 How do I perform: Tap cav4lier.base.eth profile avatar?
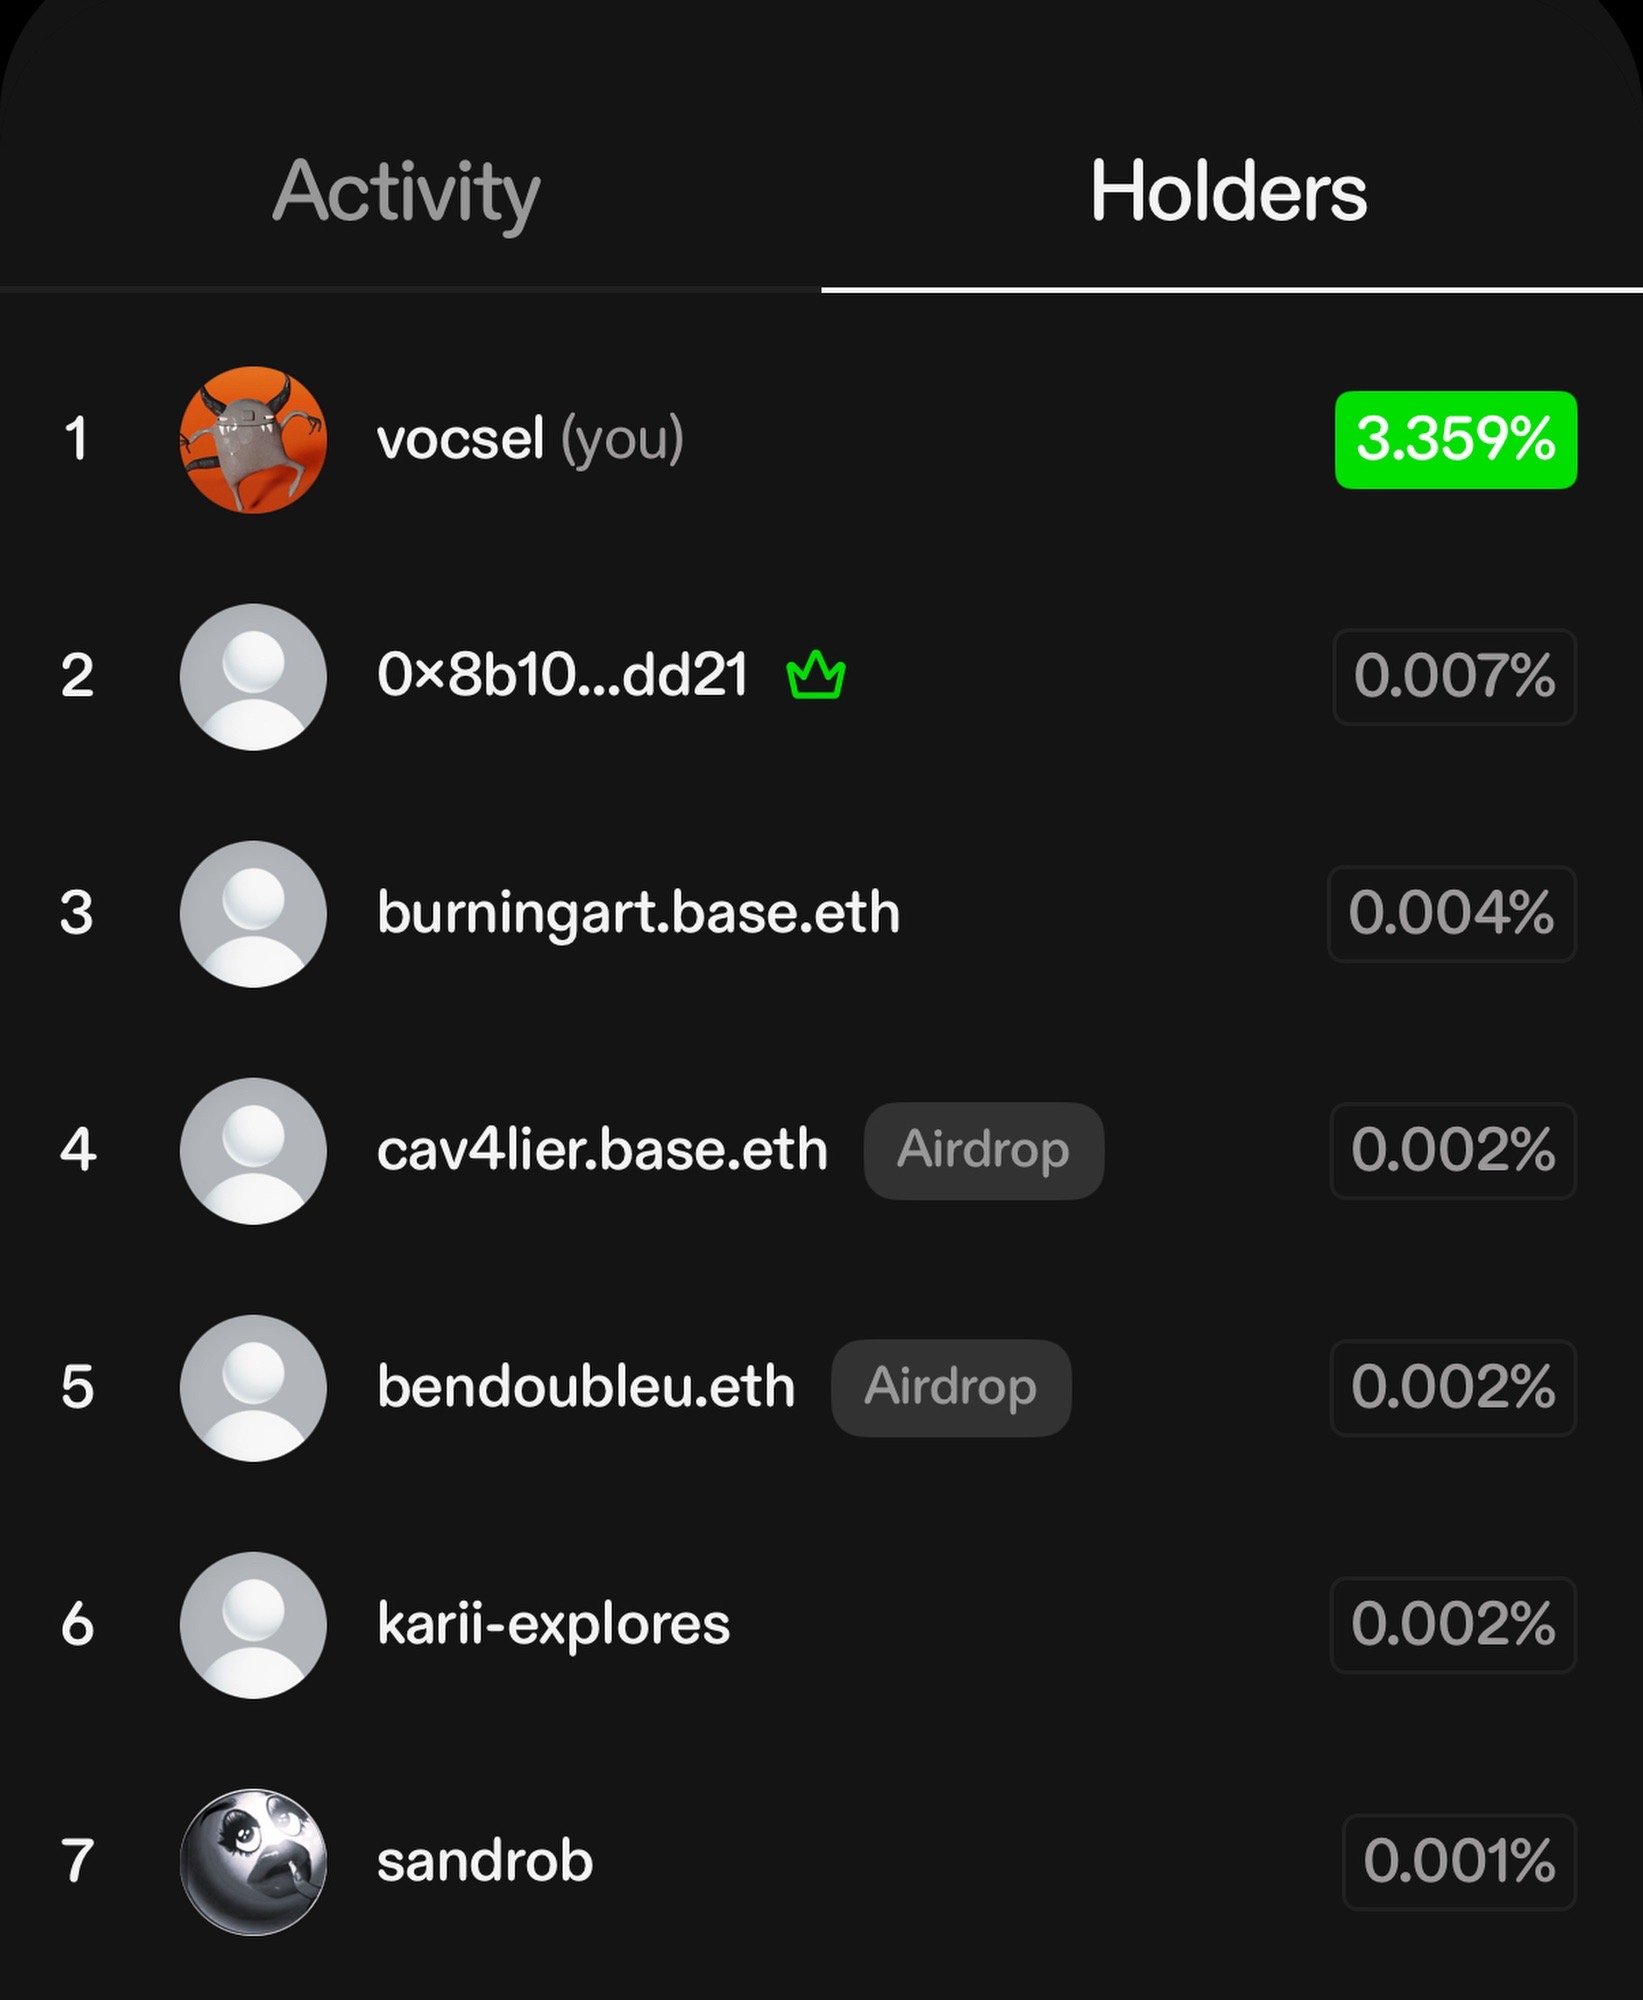[253, 1150]
